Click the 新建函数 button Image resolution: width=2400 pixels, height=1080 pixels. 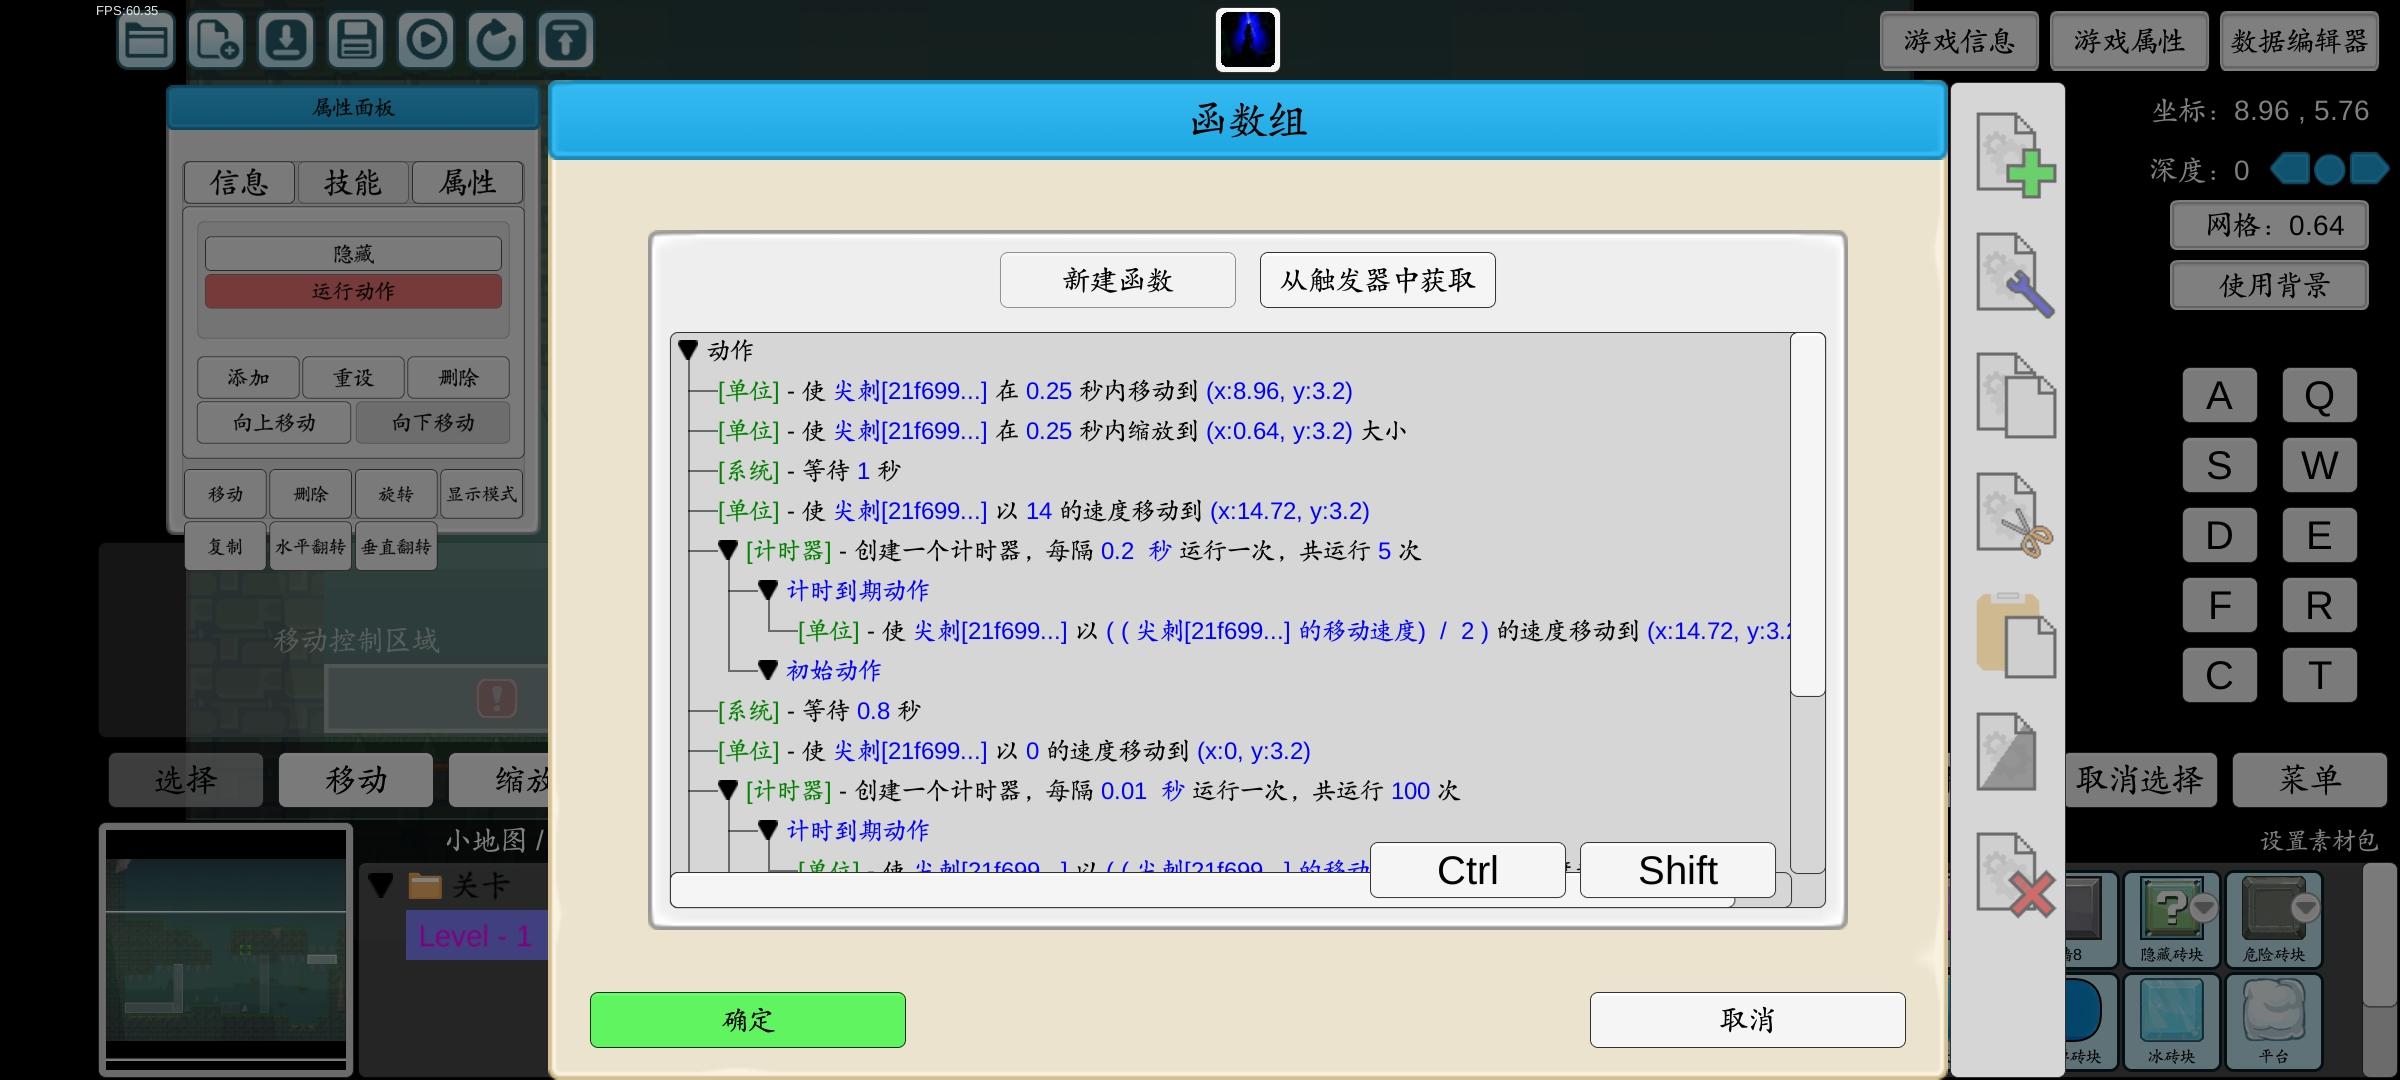click(x=1117, y=280)
